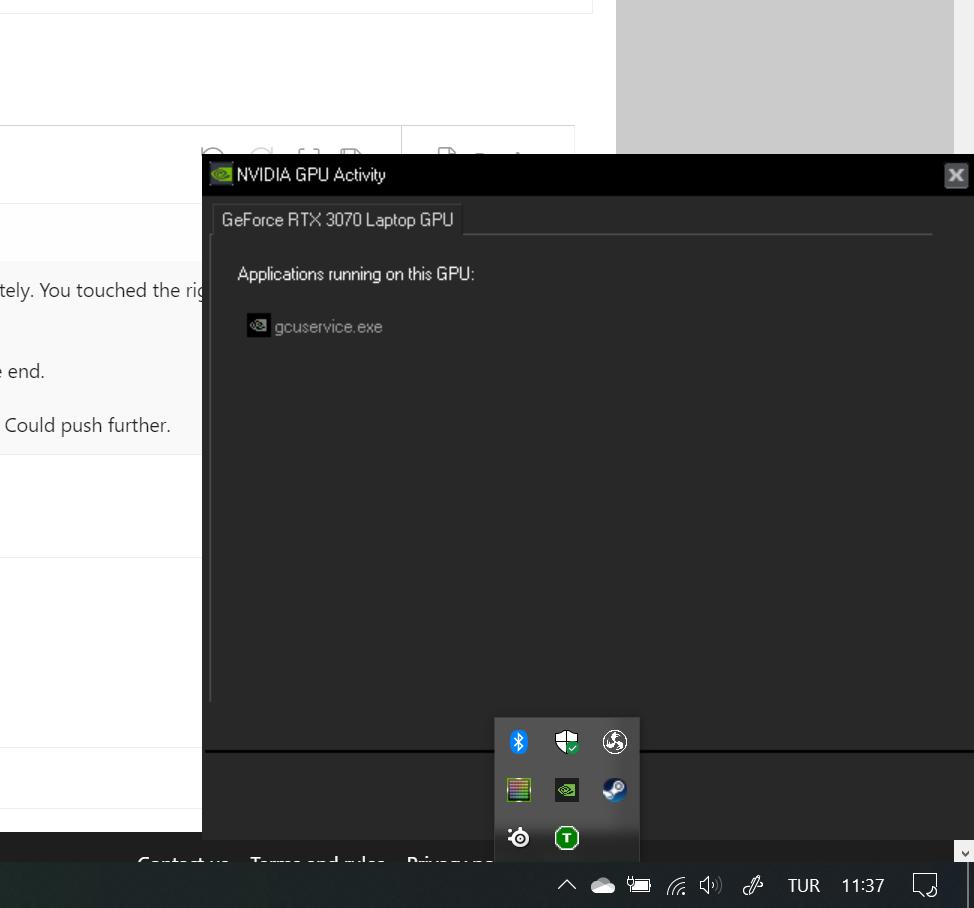The height and width of the screenshot is (908, 974).
Task: Click the speaker volume icon on the taskbar
Action: tap(711, 885)
